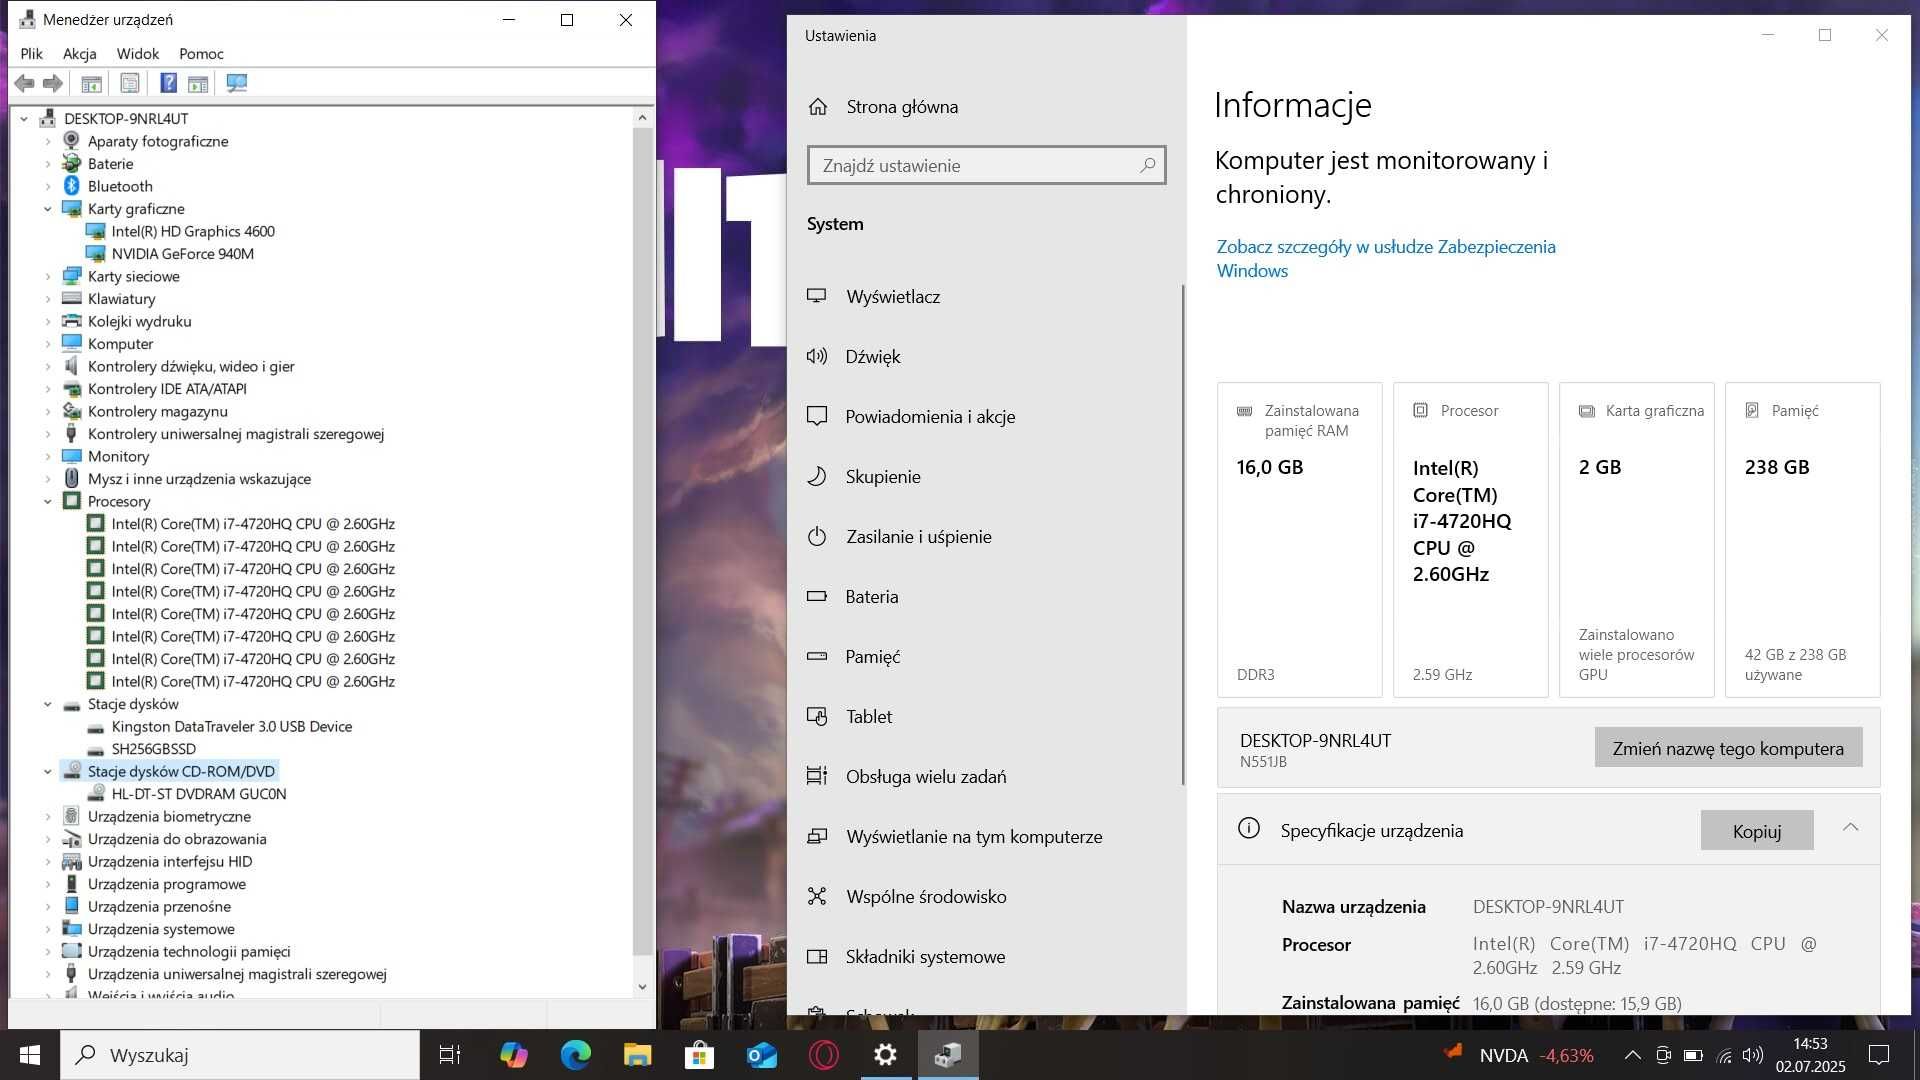Open the Plik menu
The image size is (1920, 1080).
click(x=32, y=54)
